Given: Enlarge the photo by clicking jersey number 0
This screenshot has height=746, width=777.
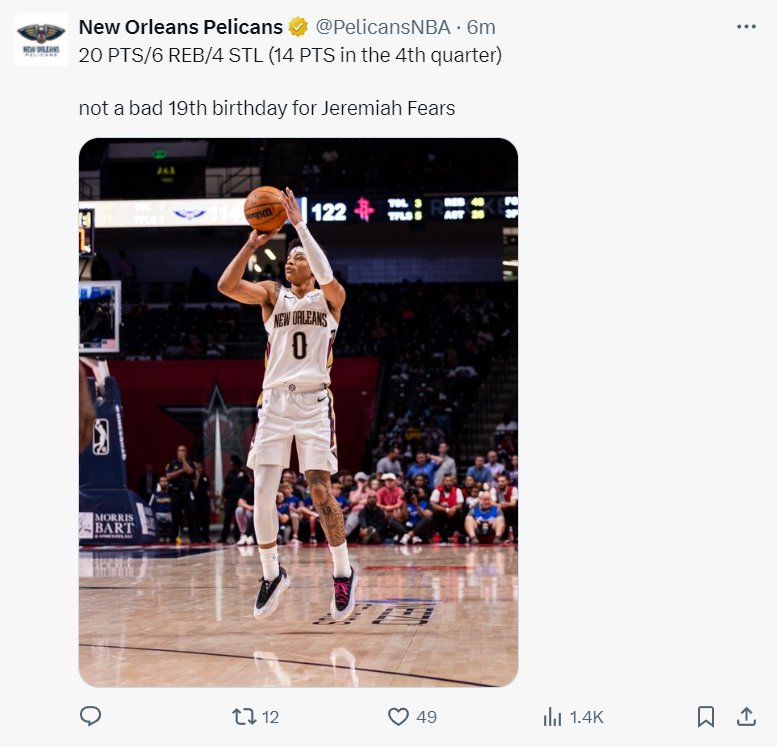Looking at the screenshot, I should coord(299,345).
